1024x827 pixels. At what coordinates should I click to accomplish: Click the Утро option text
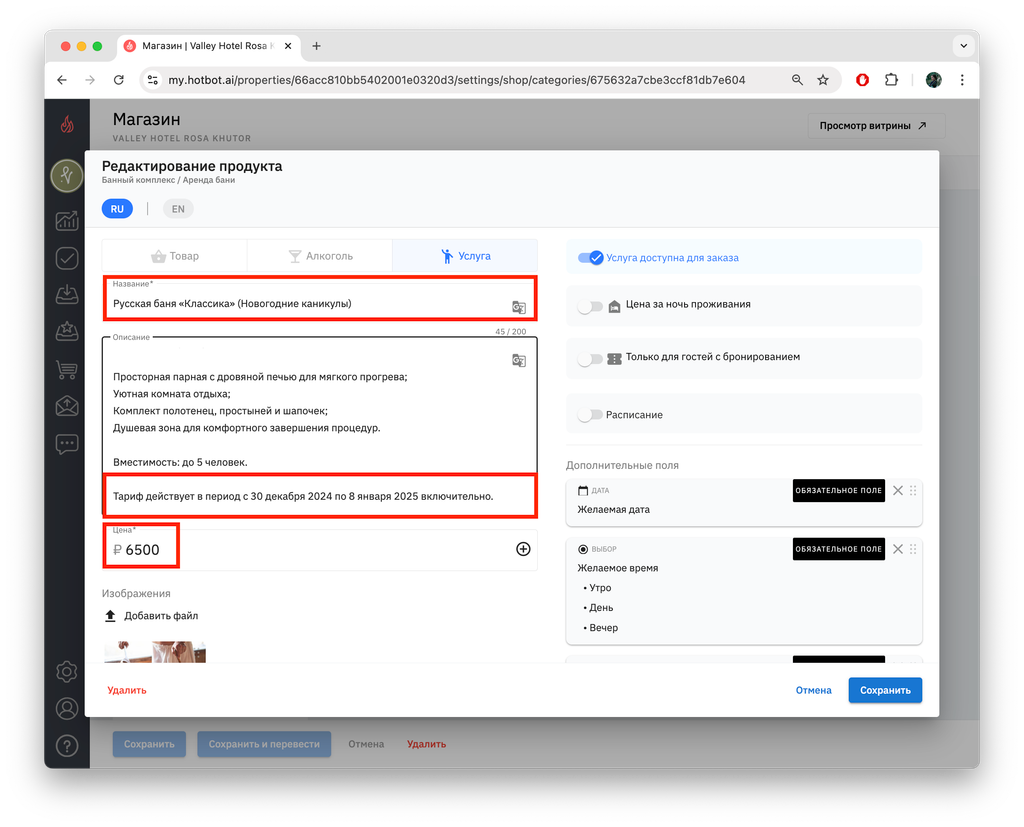click(x=600, y=588)
